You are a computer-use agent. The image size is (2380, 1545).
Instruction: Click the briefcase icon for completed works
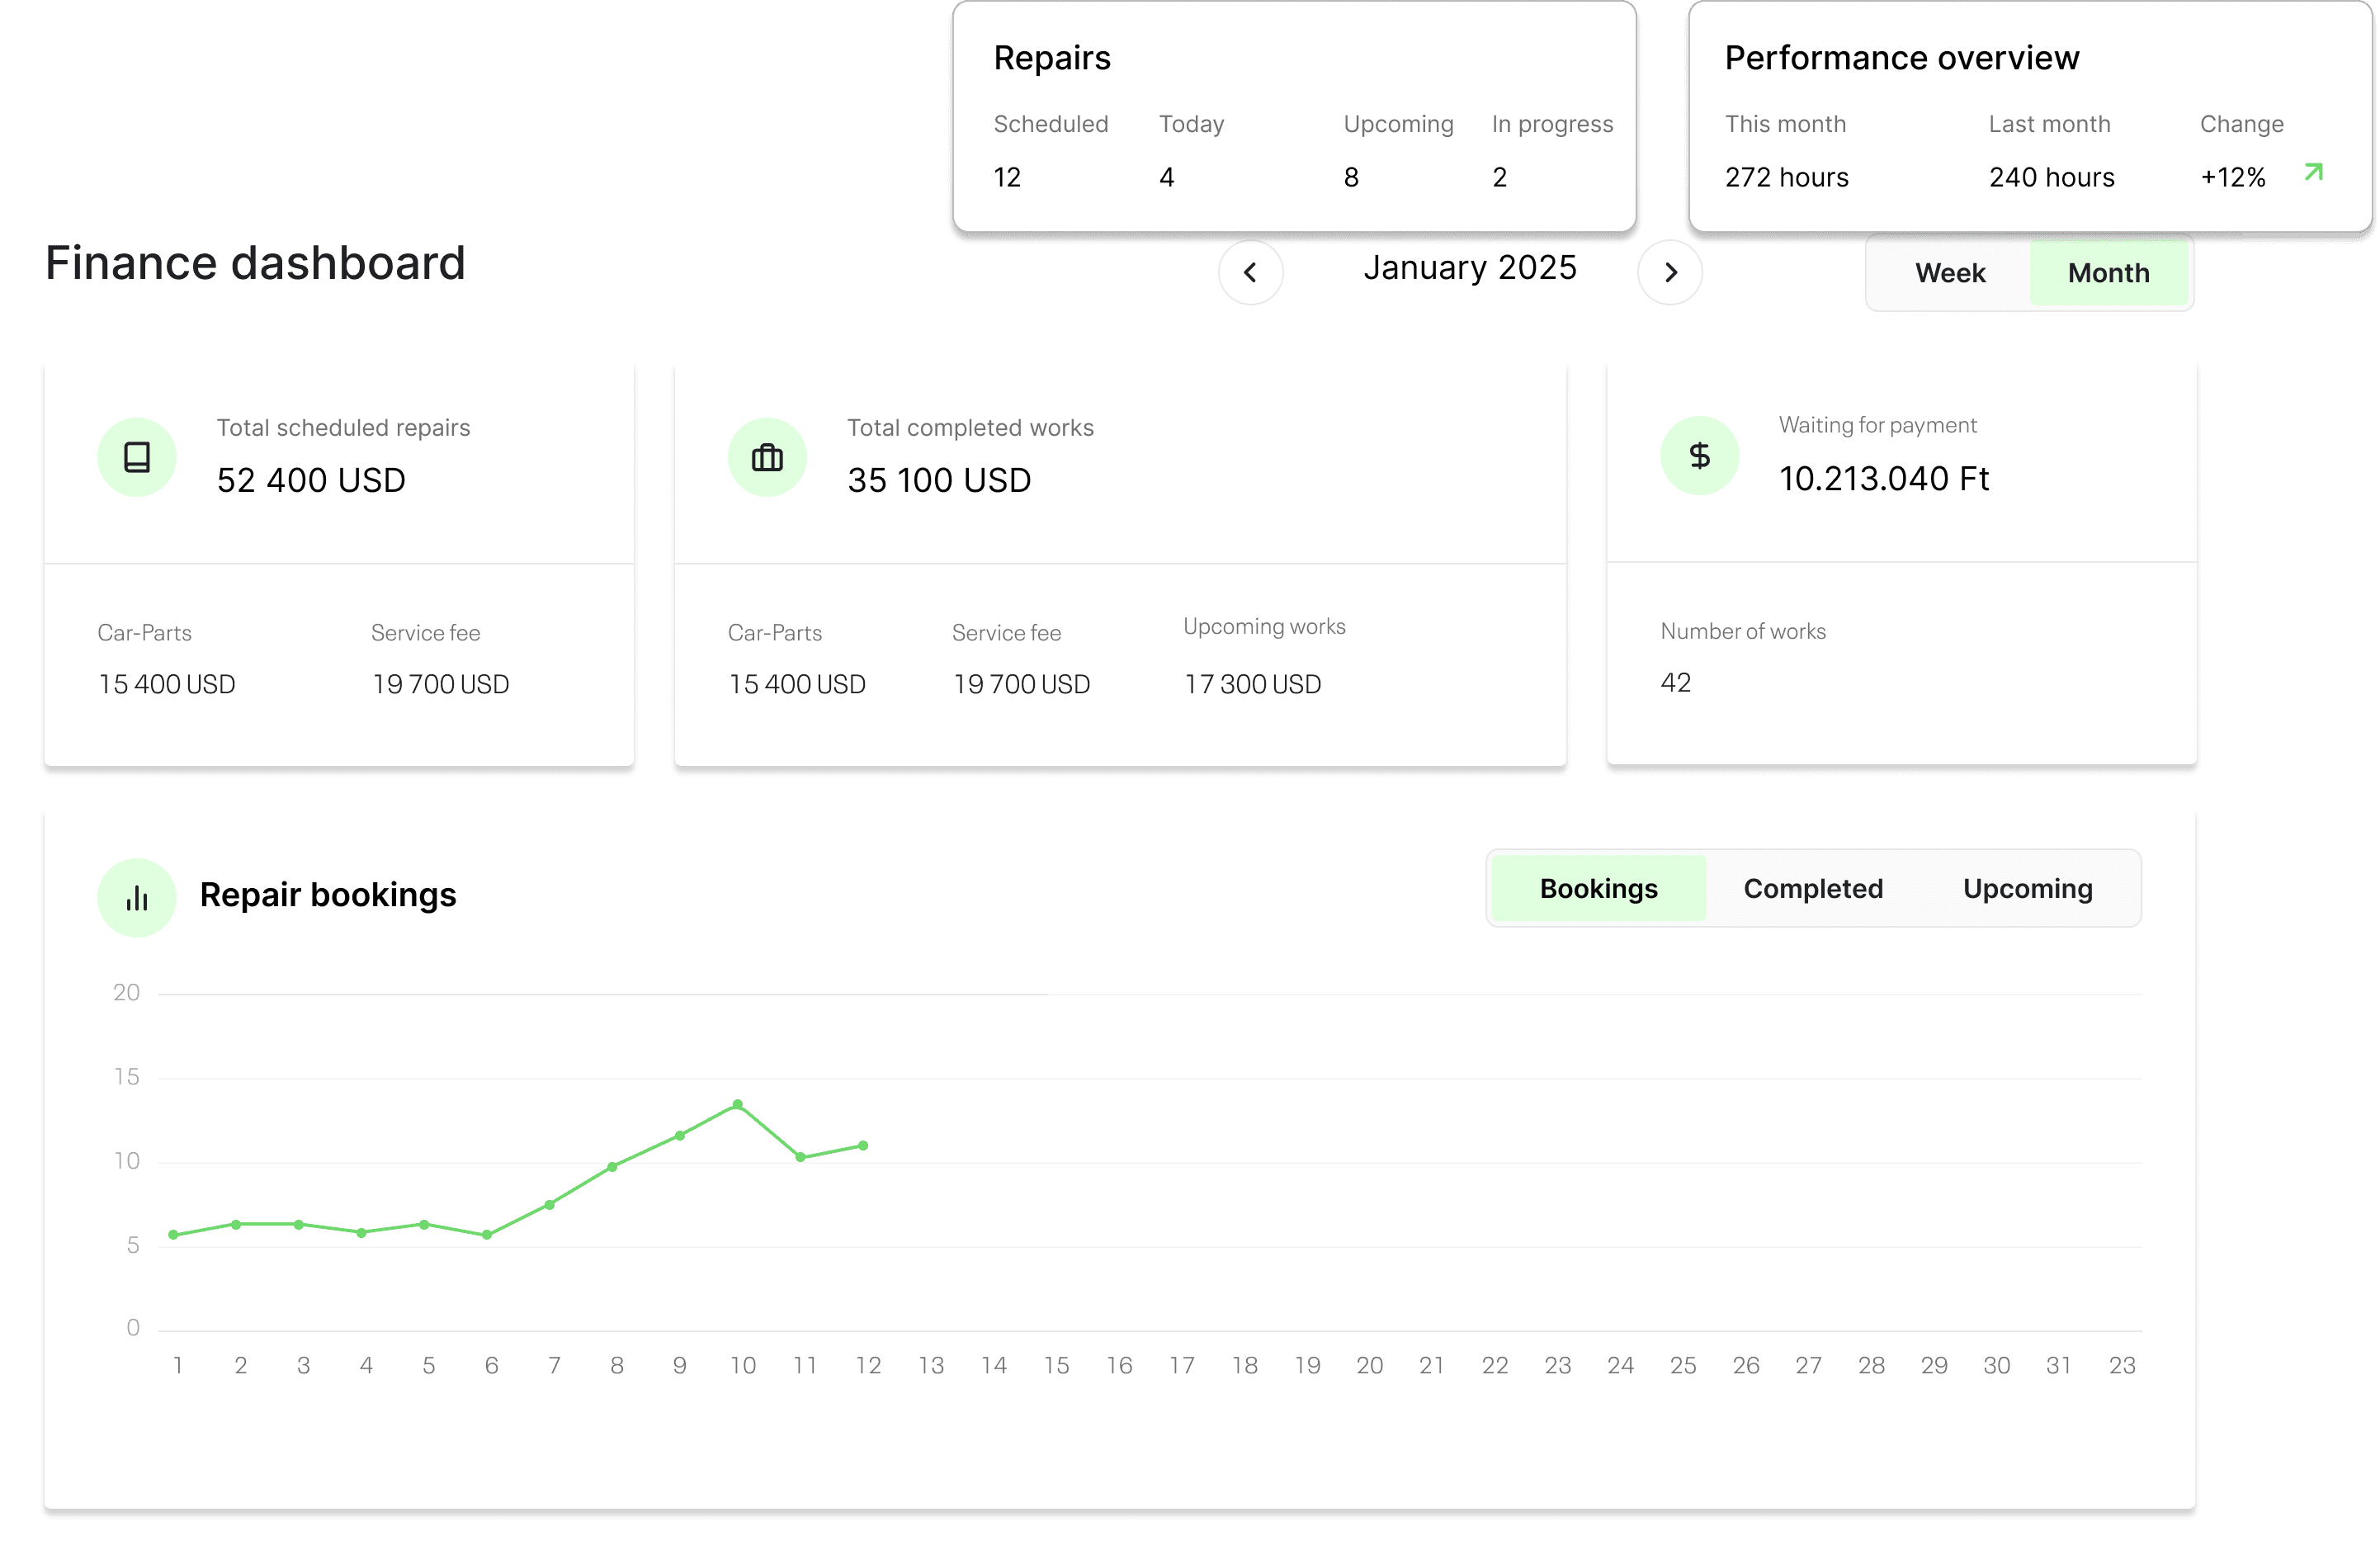tap(767, 457)
